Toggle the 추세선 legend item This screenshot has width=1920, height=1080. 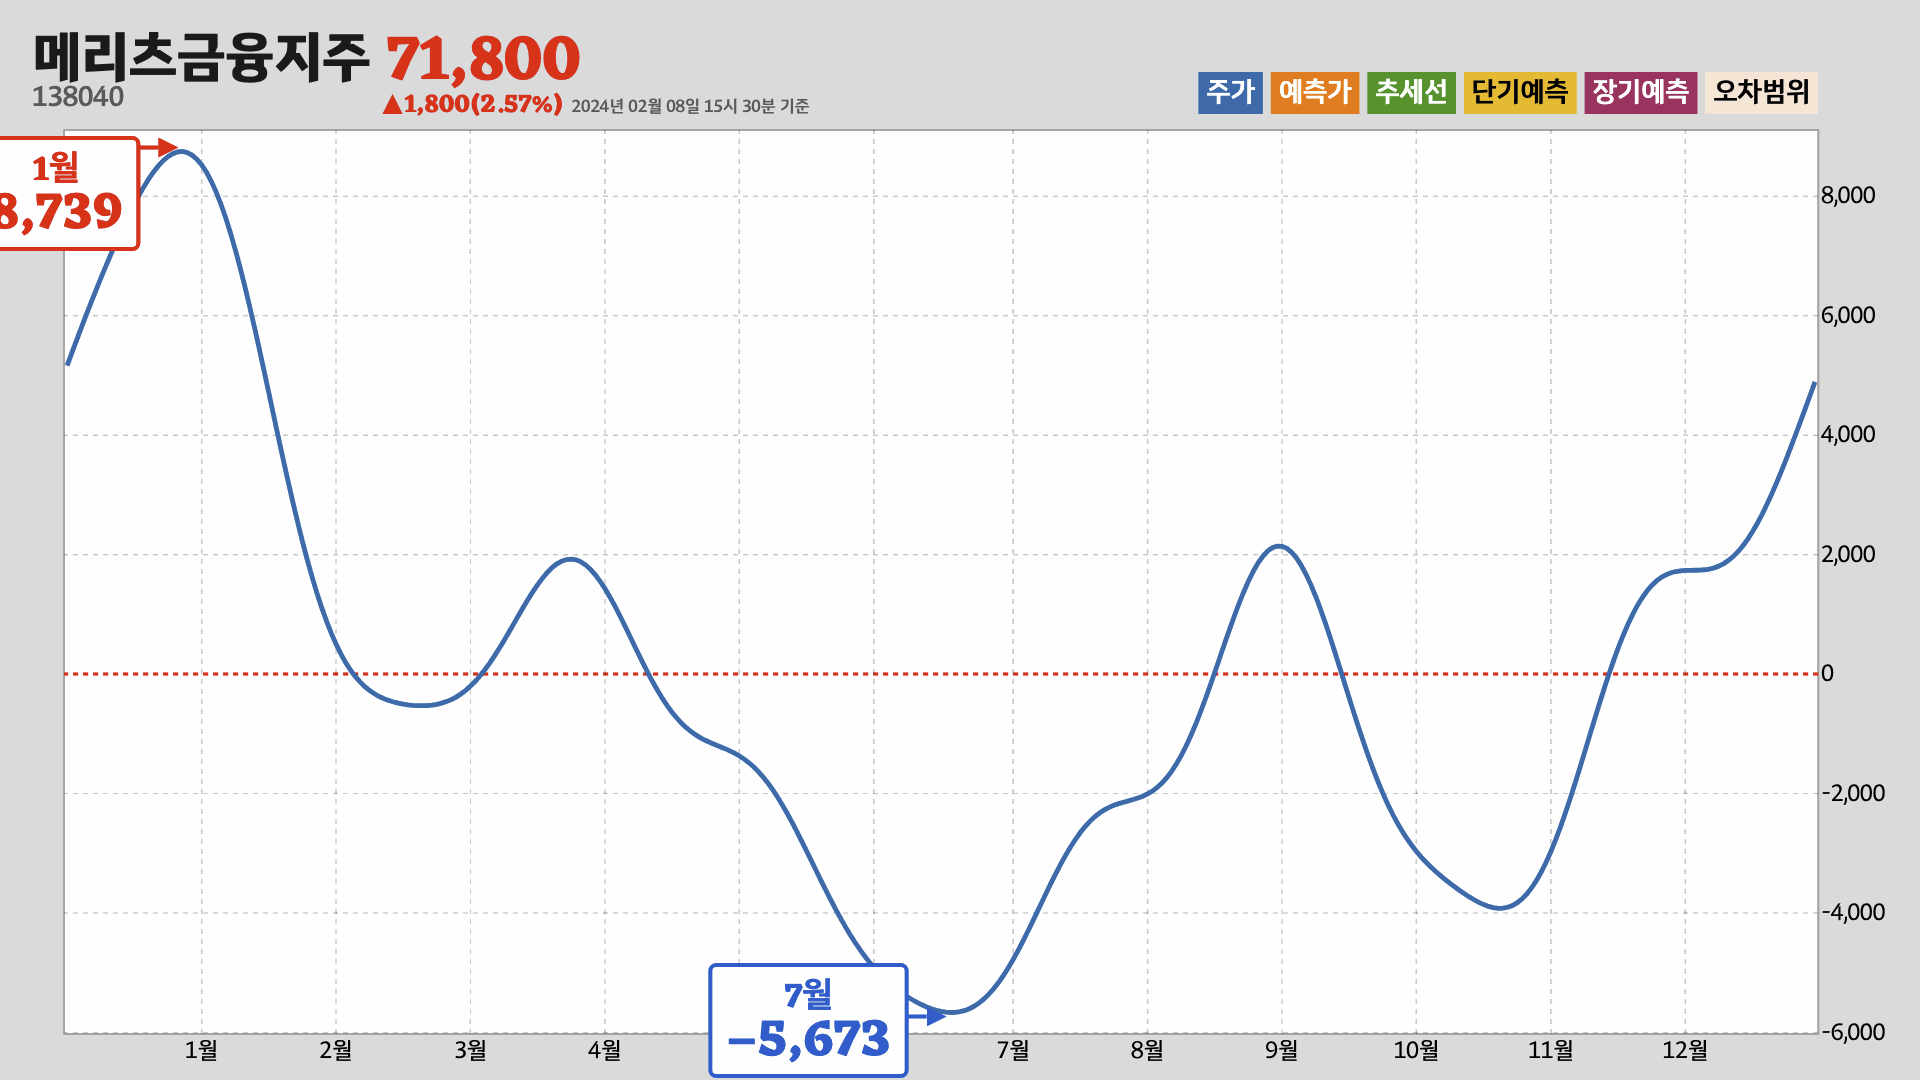click(1411, 93)
